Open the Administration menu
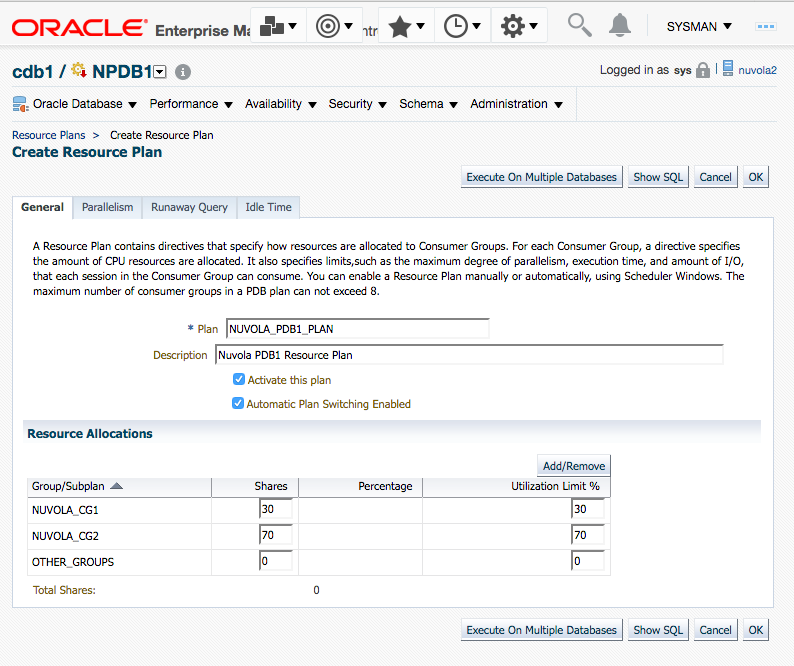The height and width of the screenshot is (666, 794). (x=517, y=104)
